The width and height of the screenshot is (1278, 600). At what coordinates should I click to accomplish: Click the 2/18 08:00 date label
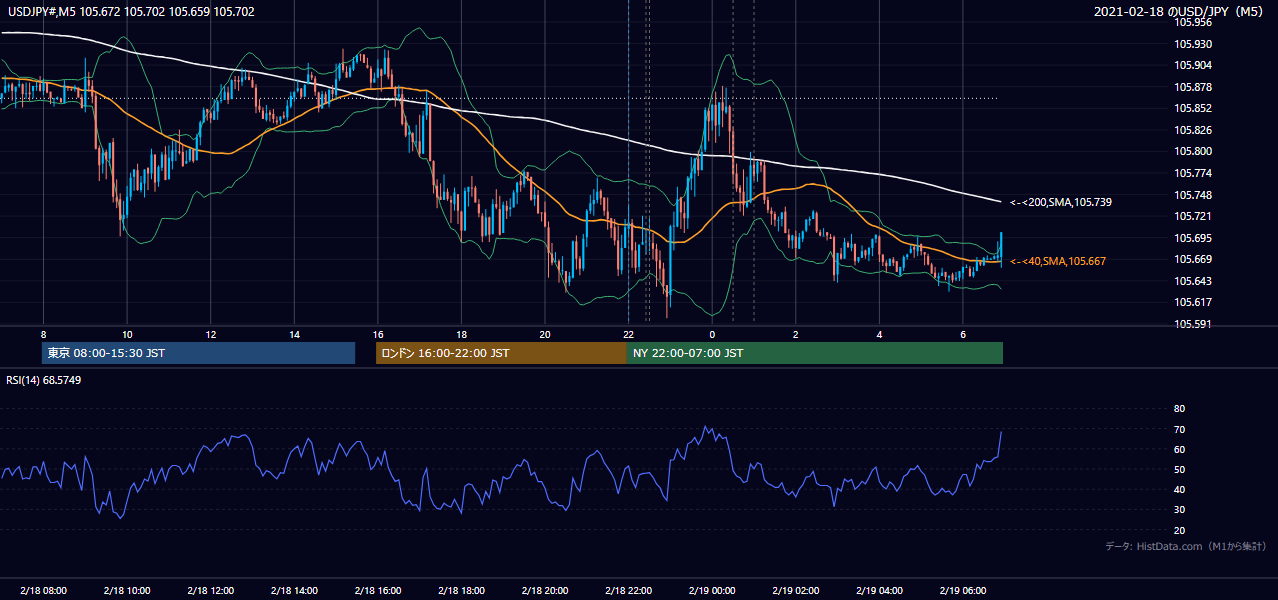(x=43, y=591)
